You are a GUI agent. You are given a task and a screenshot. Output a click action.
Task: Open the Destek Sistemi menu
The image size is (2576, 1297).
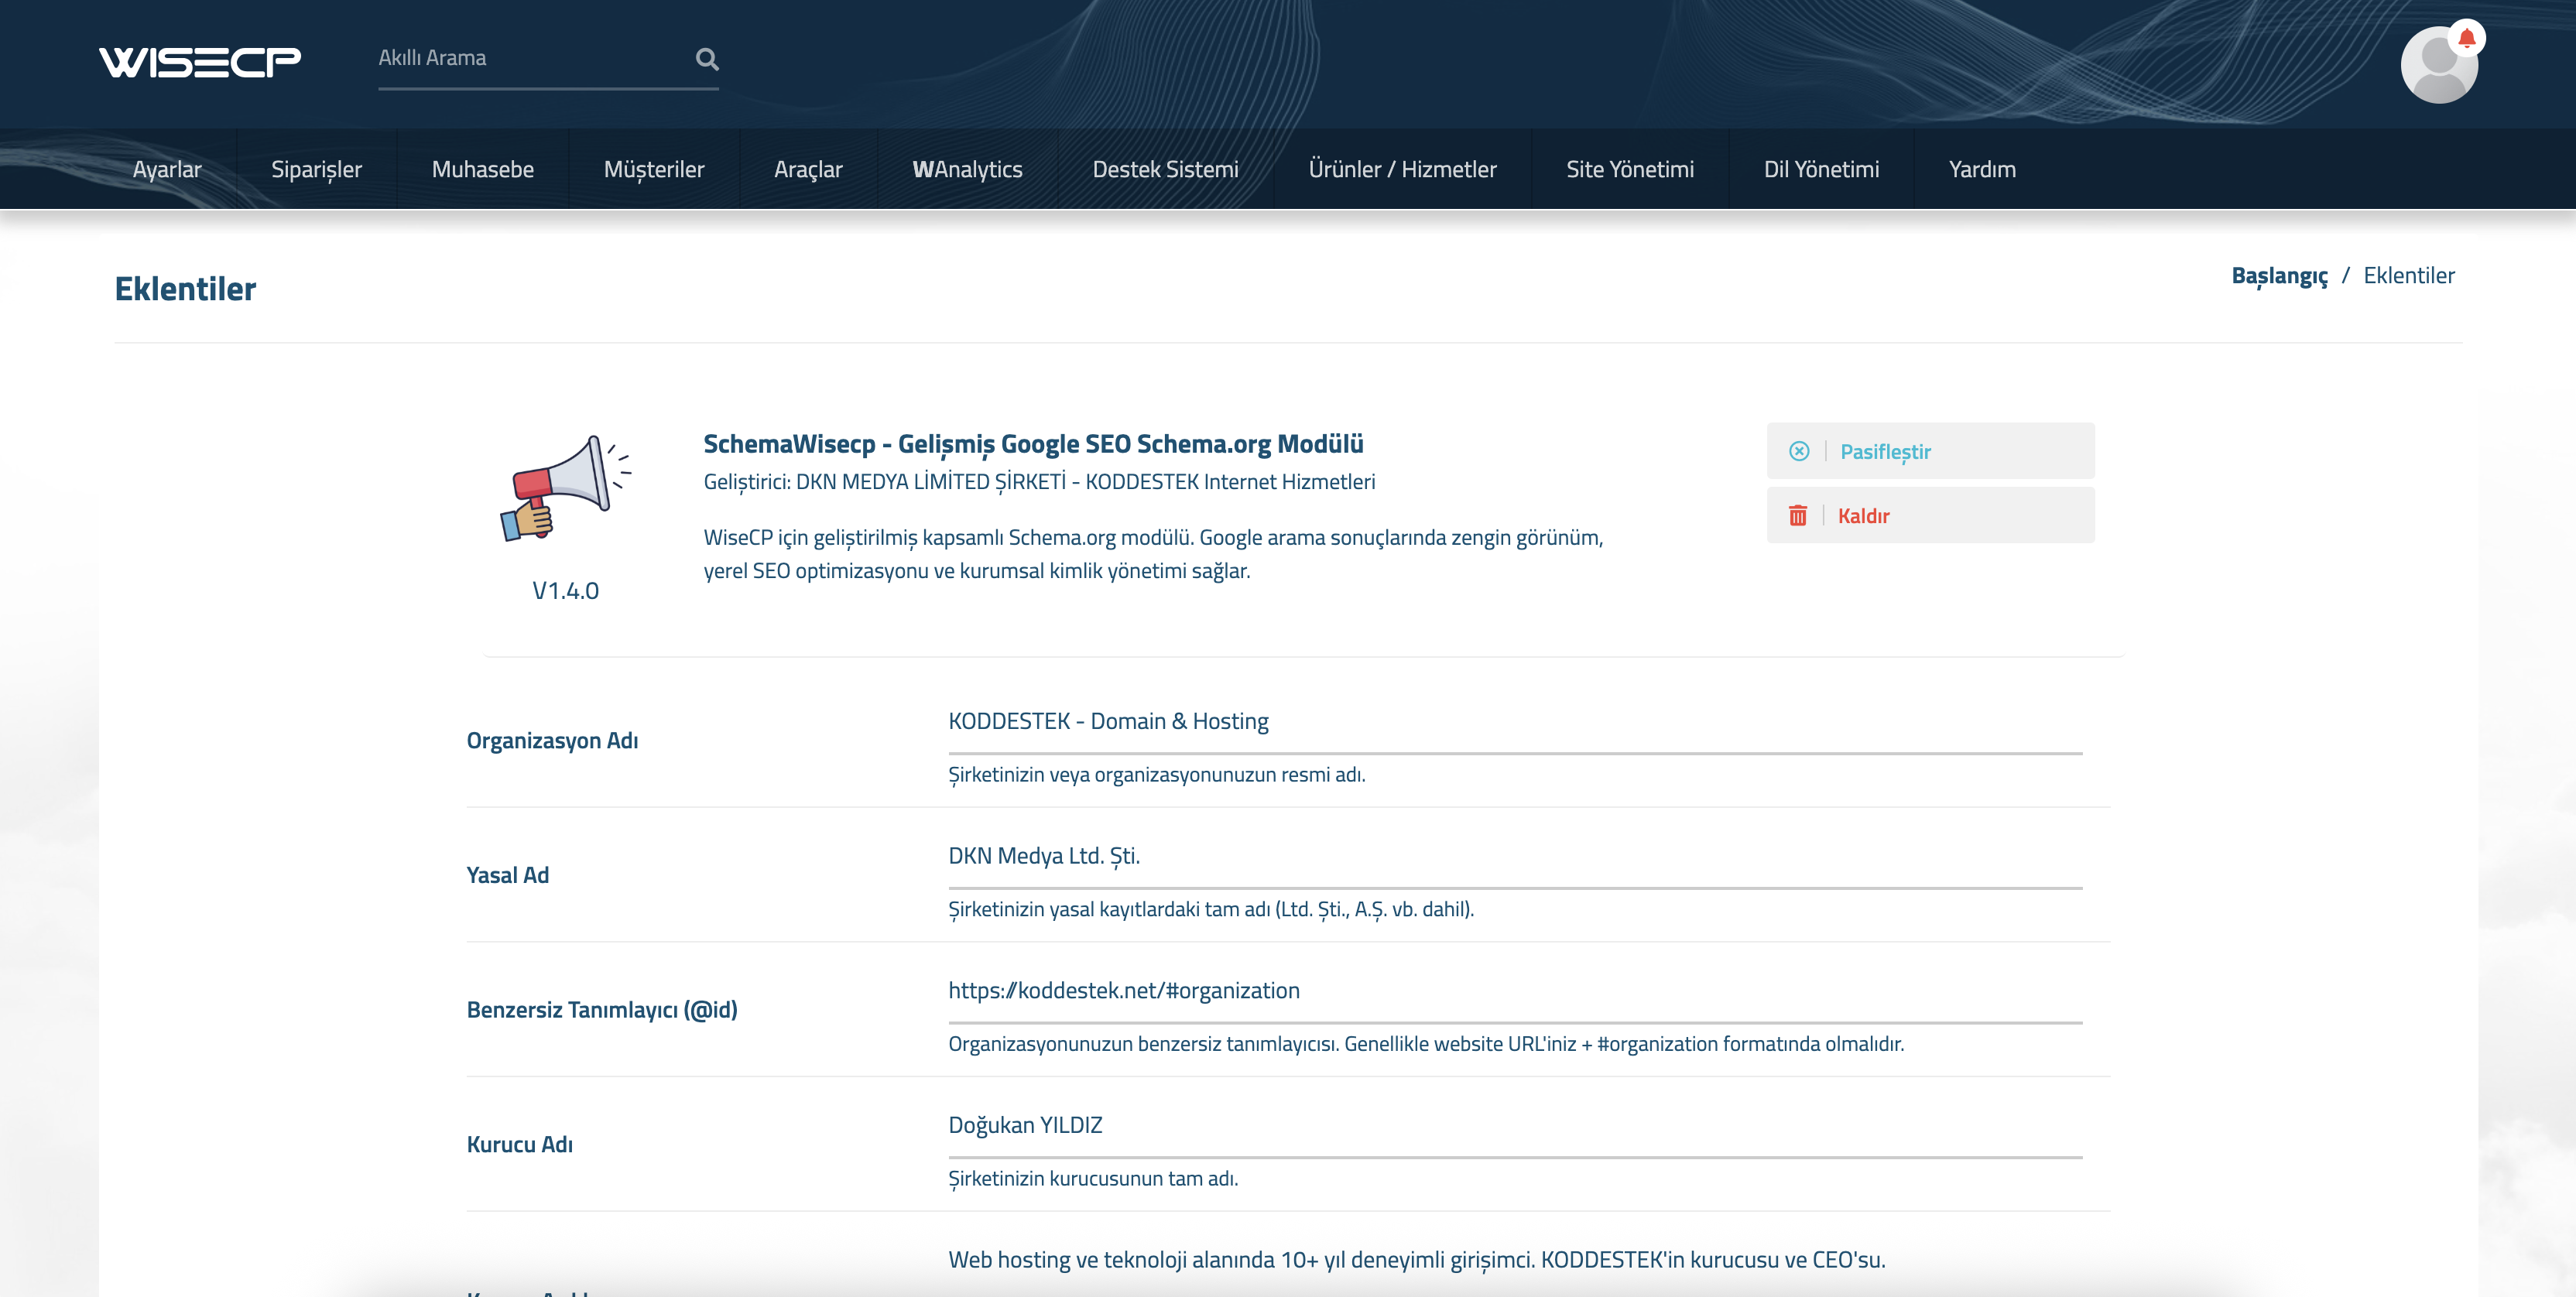[x=1165, y=169]
